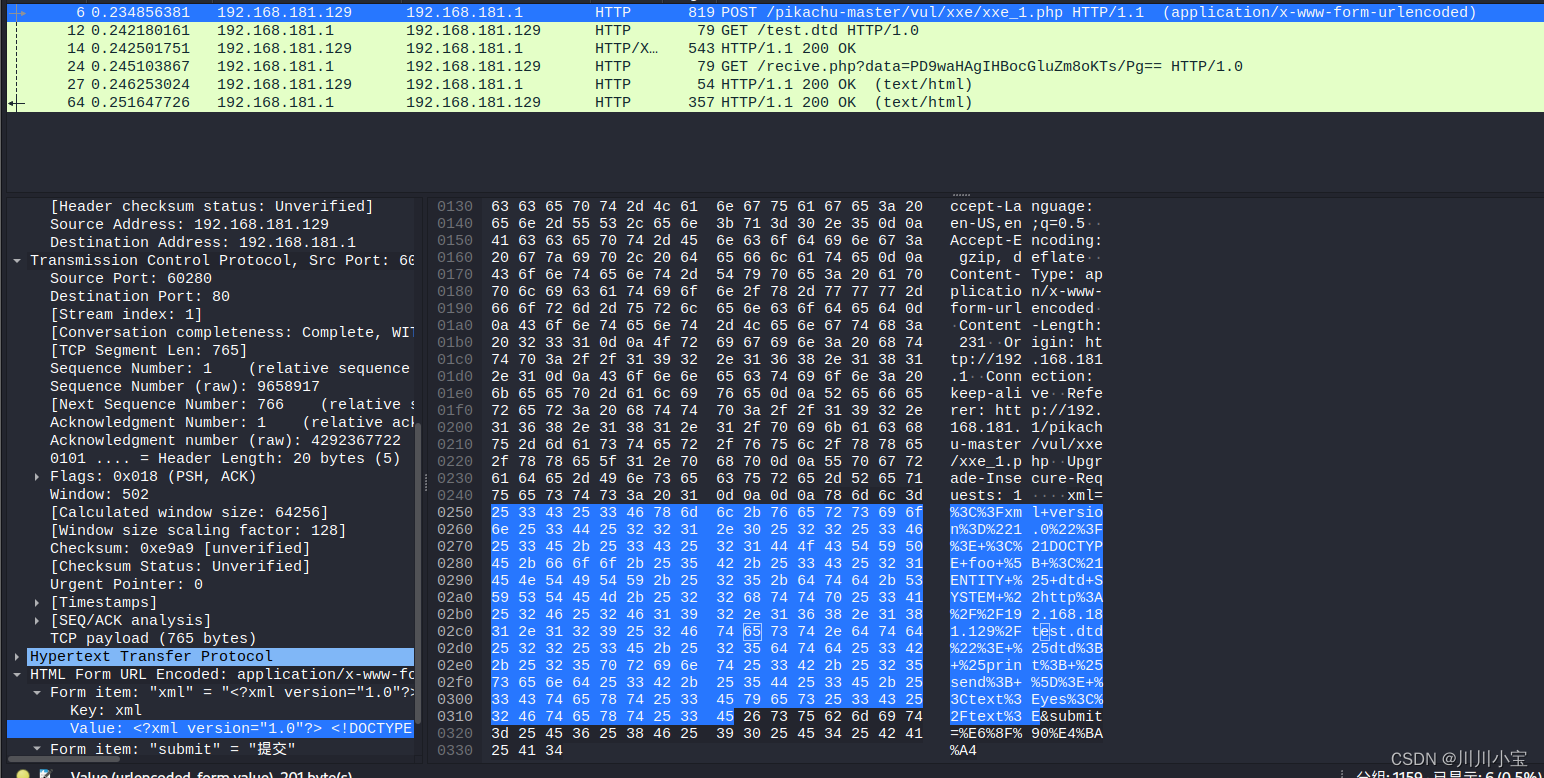
Task: Click hex offset 0250 in the bytes pane
Action: click(454, 512)
